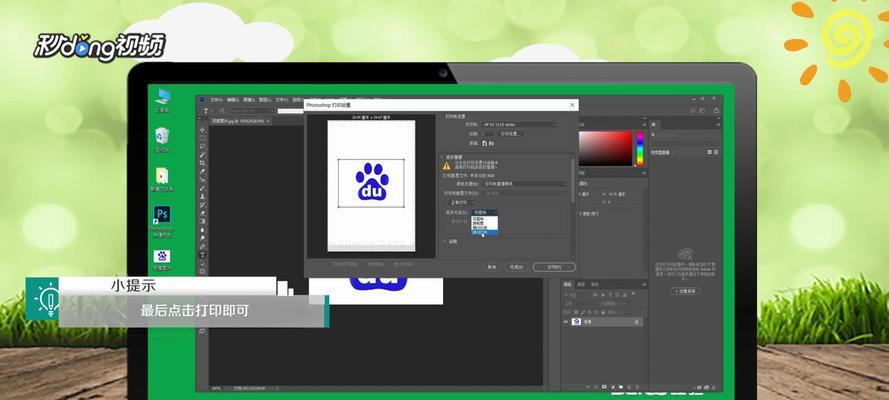Select the Brush tool

coord(202,188)
